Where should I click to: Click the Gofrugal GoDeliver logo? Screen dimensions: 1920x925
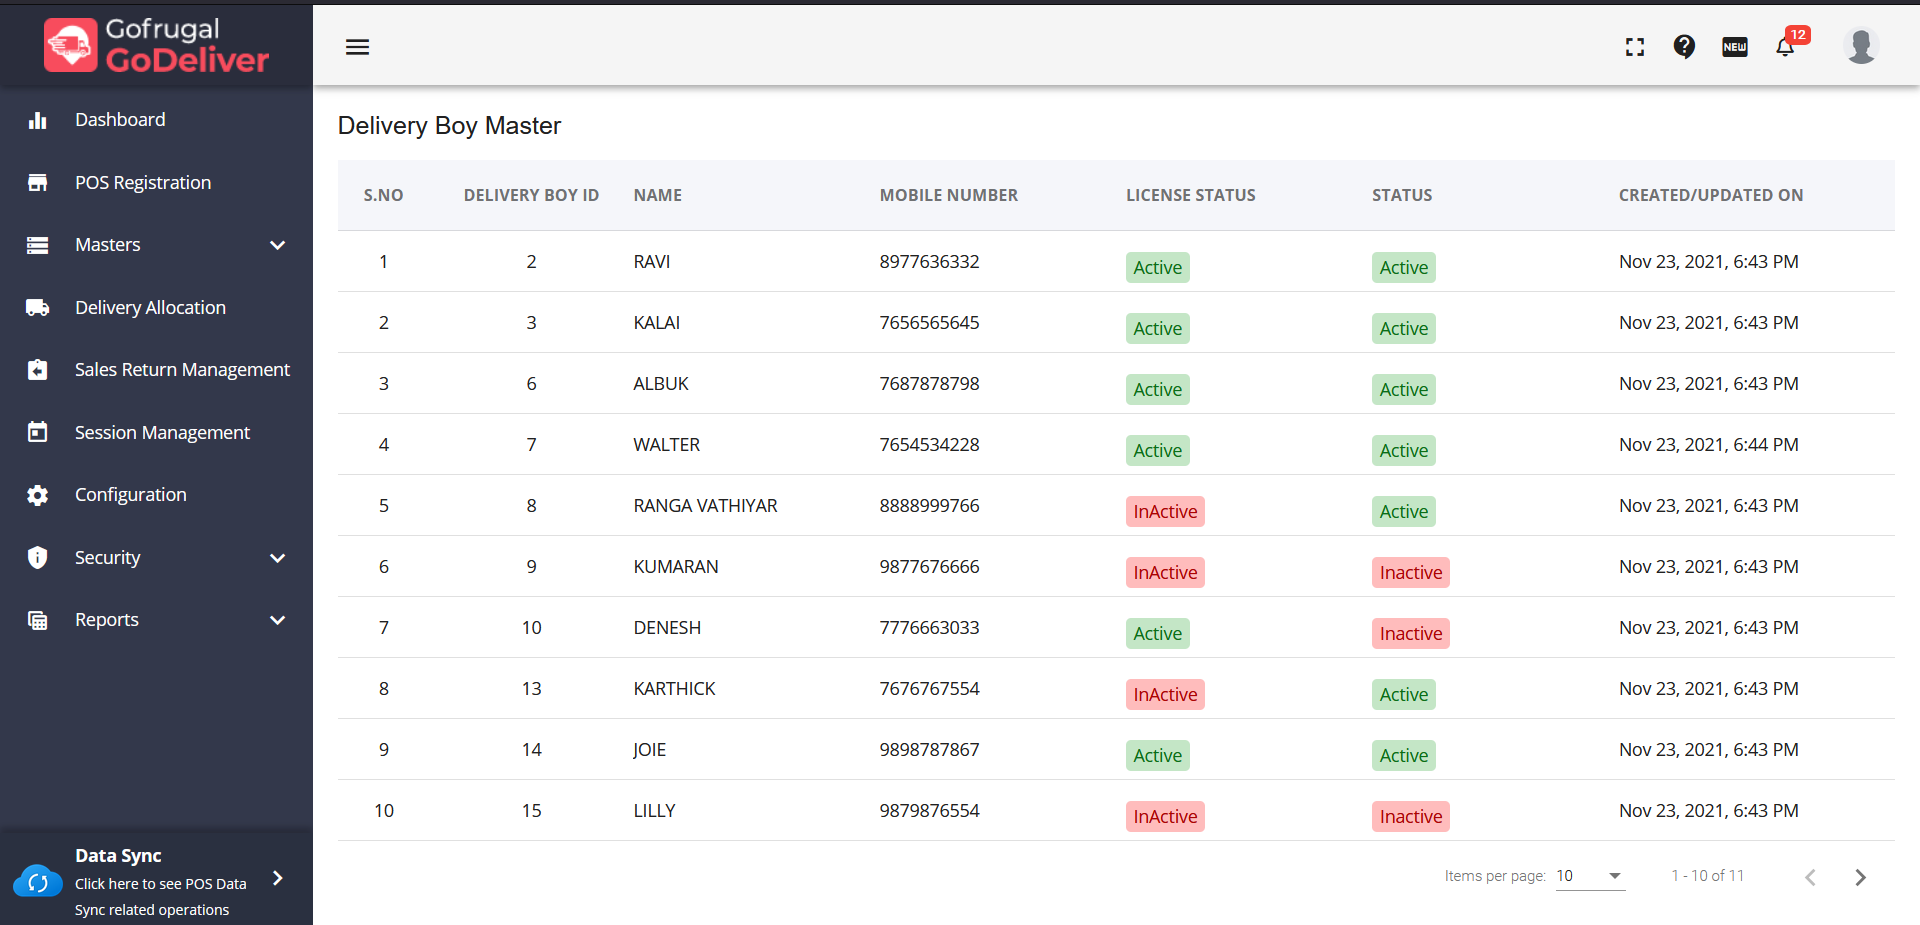pyautogui.click(x=157, y=46)
